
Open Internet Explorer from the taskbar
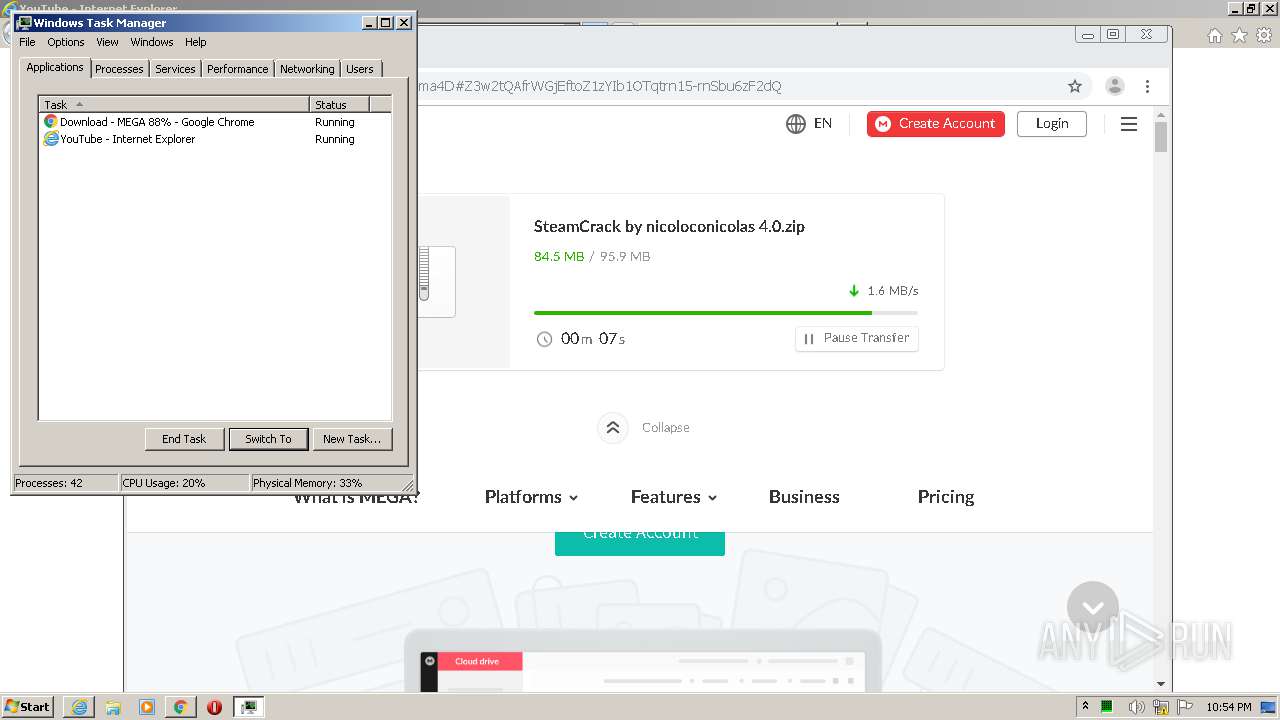(79, 707)
